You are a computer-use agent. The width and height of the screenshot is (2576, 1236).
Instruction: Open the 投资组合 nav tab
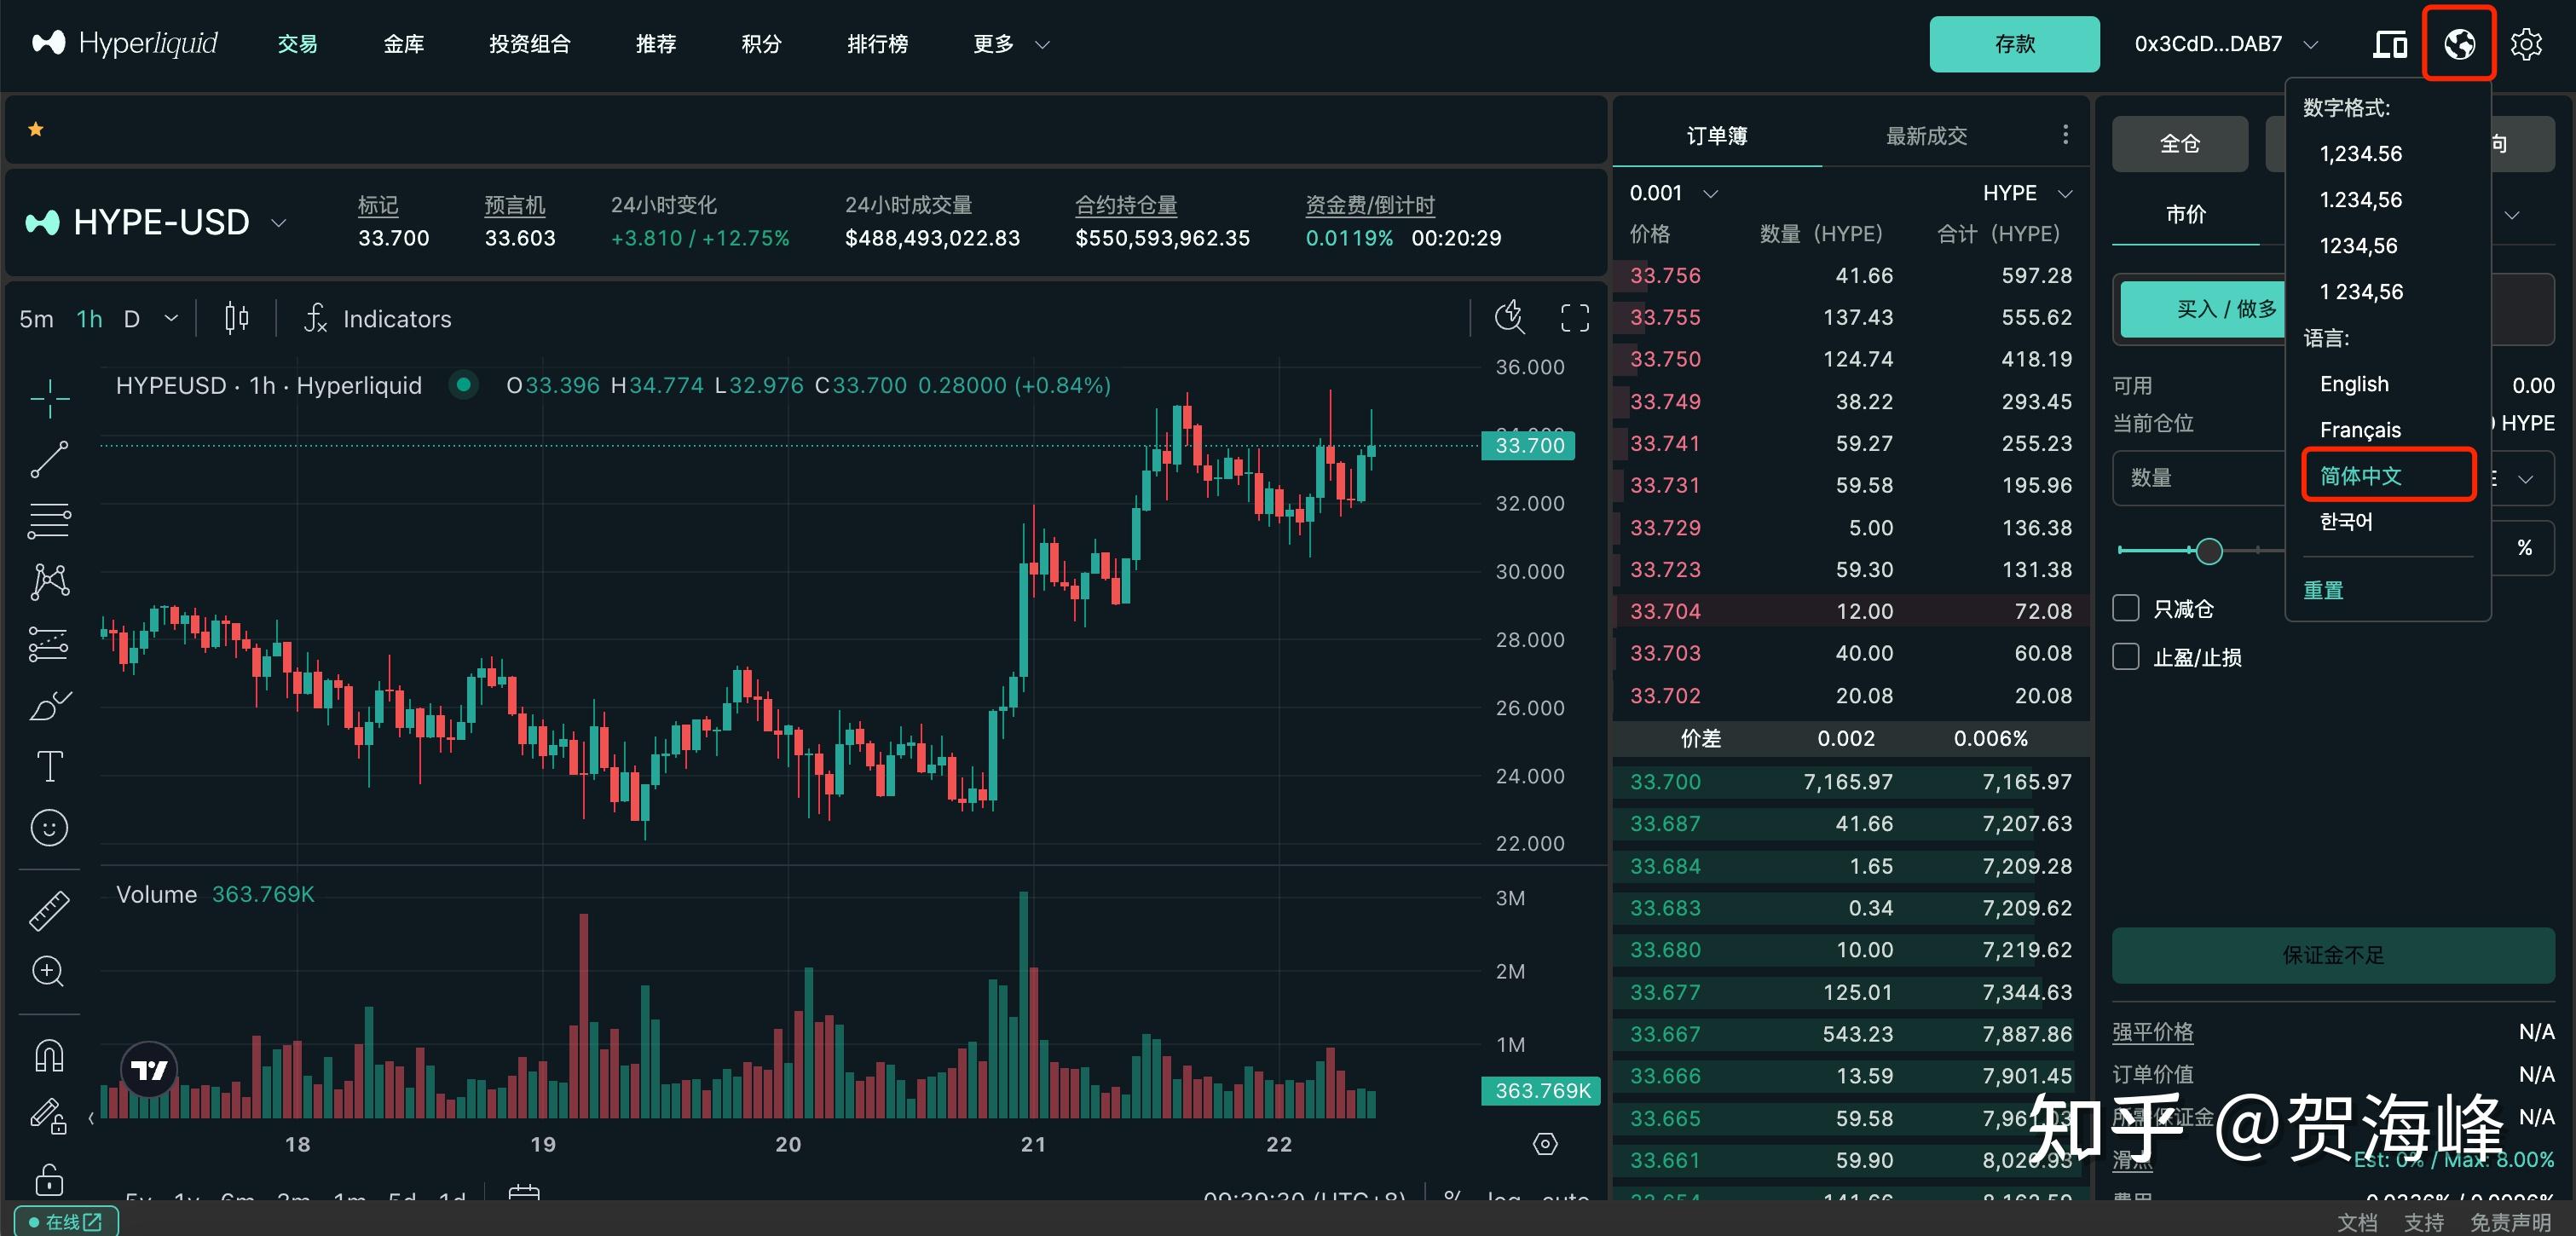pos(529,44)
